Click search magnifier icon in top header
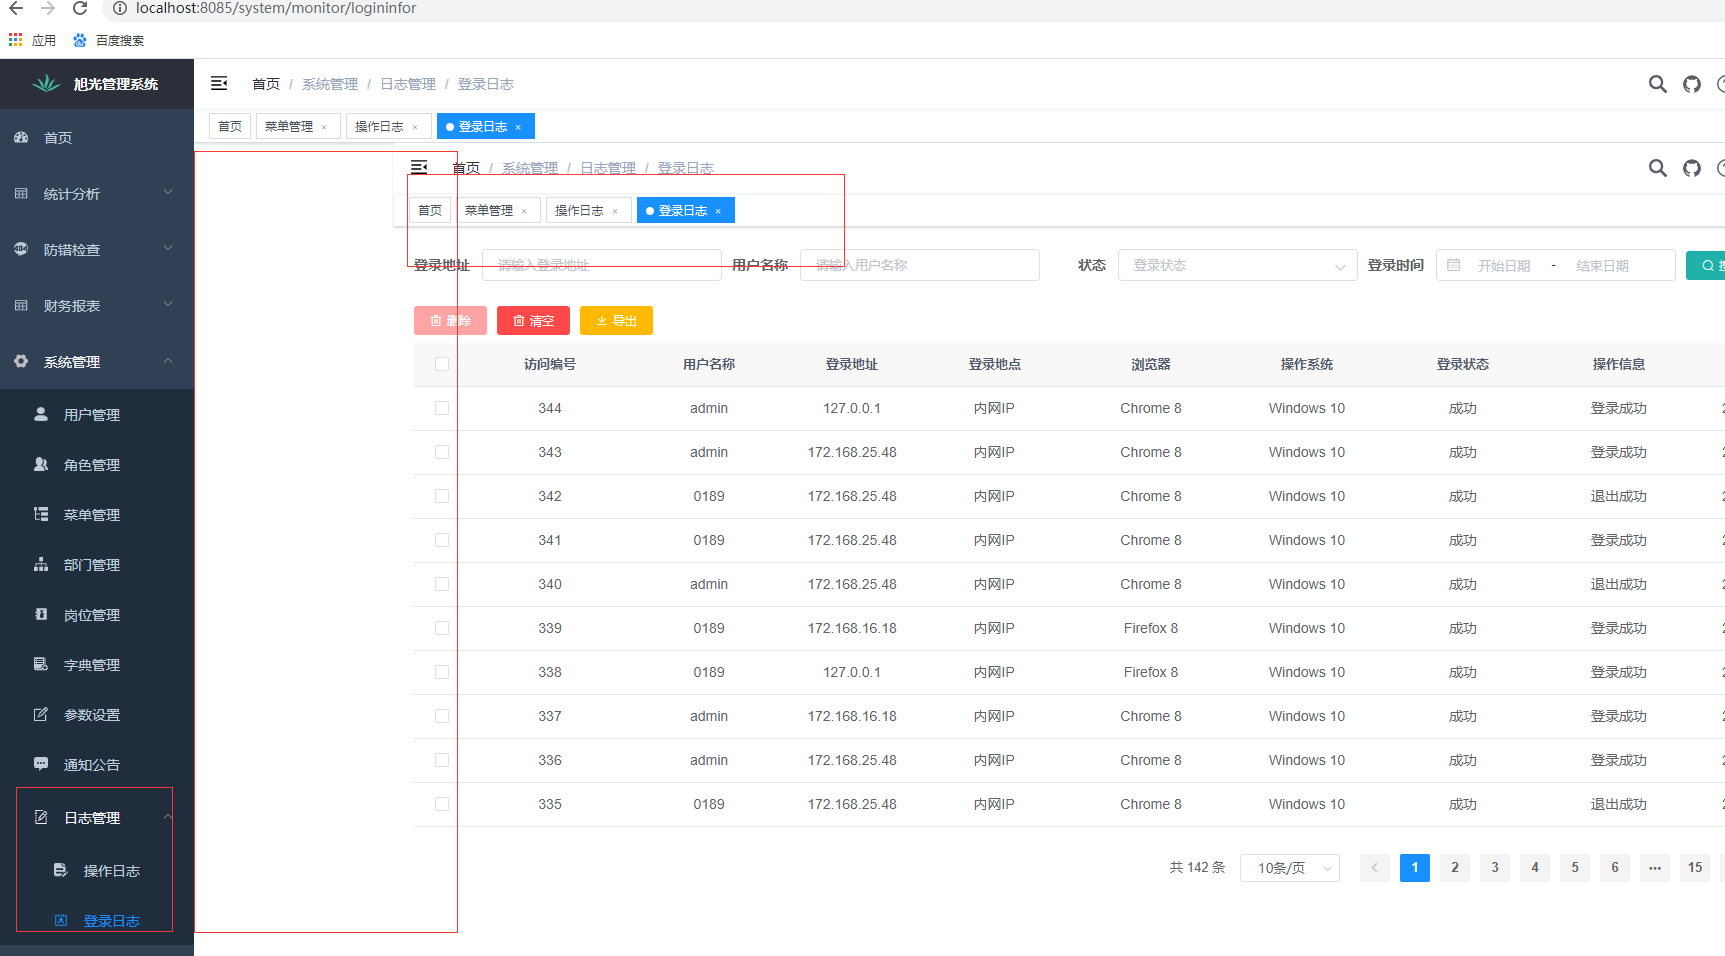 pos(1658,84)
